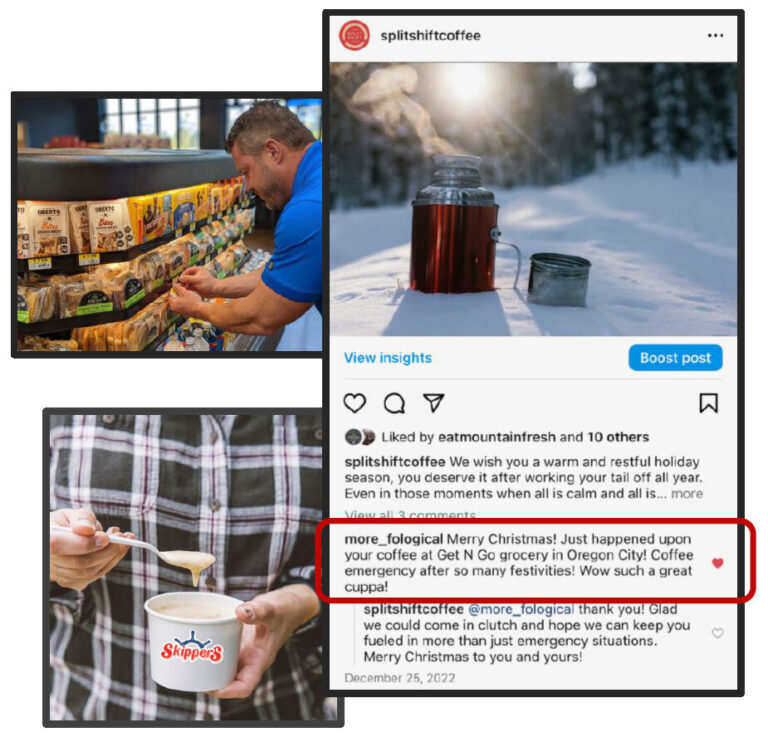The image size is (768, 737).
Task: Open the three-dot post options menu
Action: [x=715, y=35]
